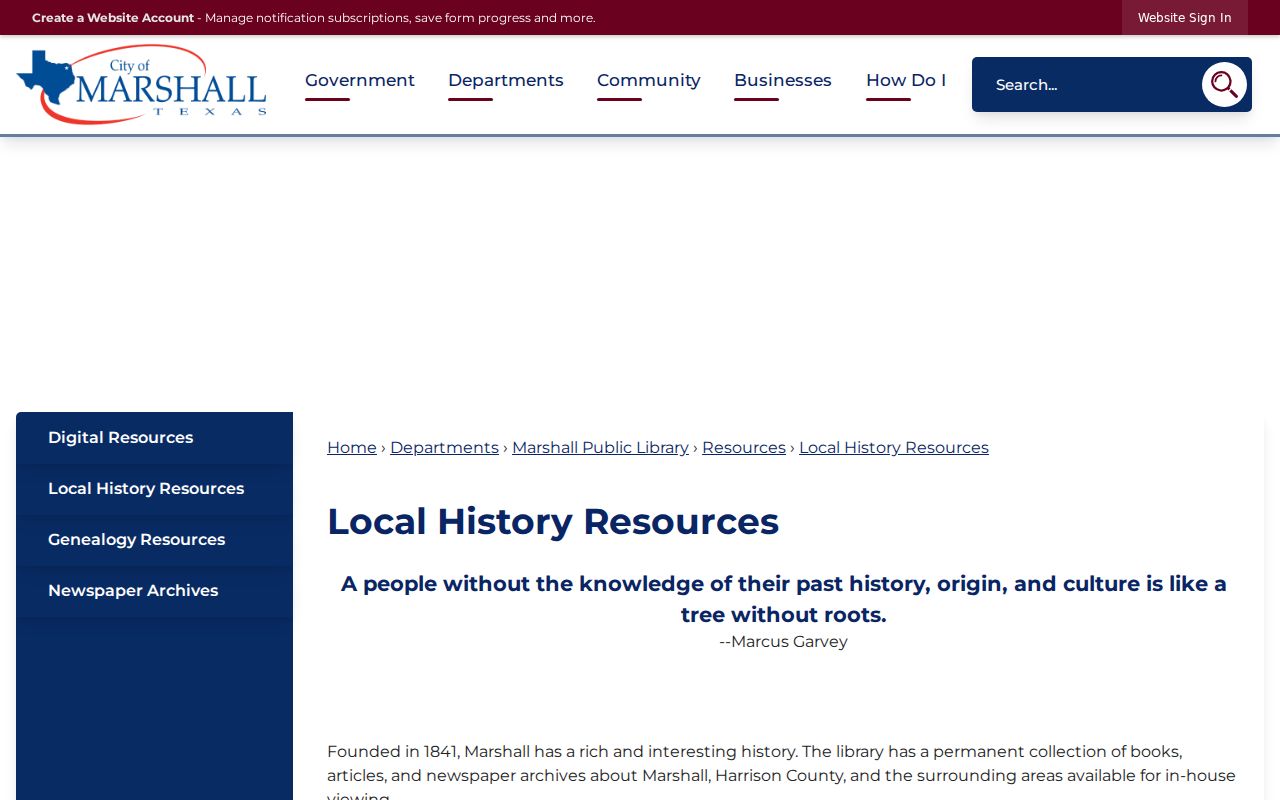
Task: Select Genealogy Resources in sidebar
Action: point(154,540)
